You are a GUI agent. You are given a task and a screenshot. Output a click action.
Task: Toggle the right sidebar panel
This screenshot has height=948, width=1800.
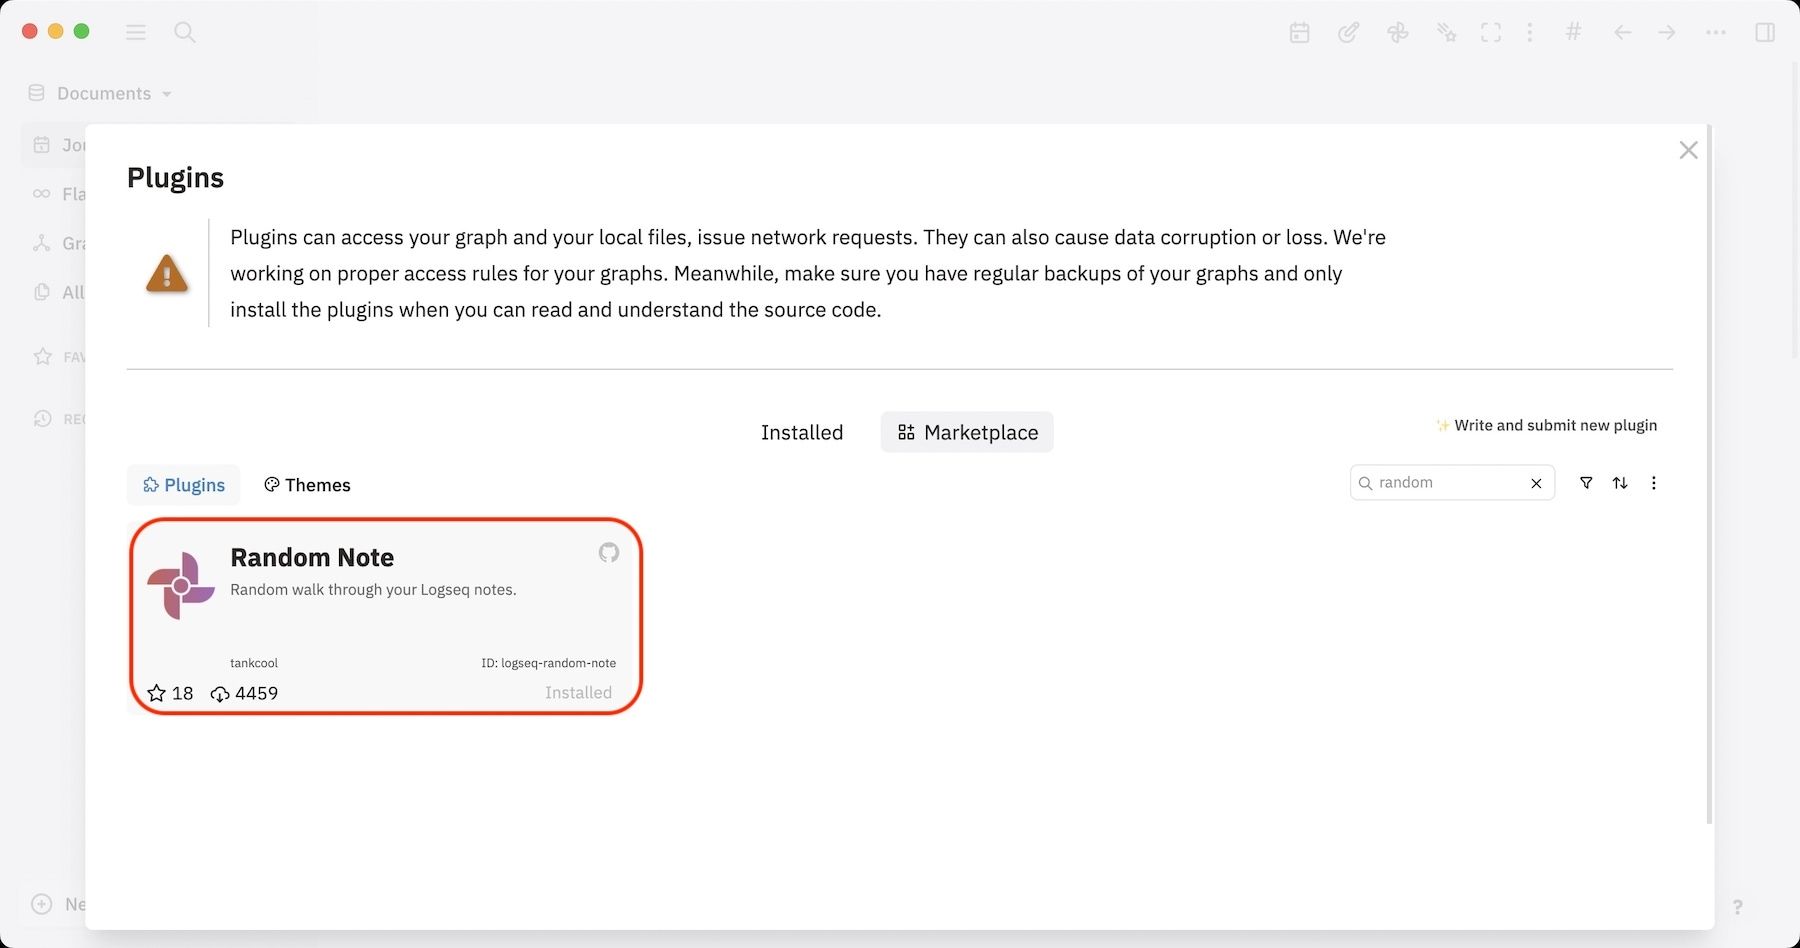[x=1765, y=33]
